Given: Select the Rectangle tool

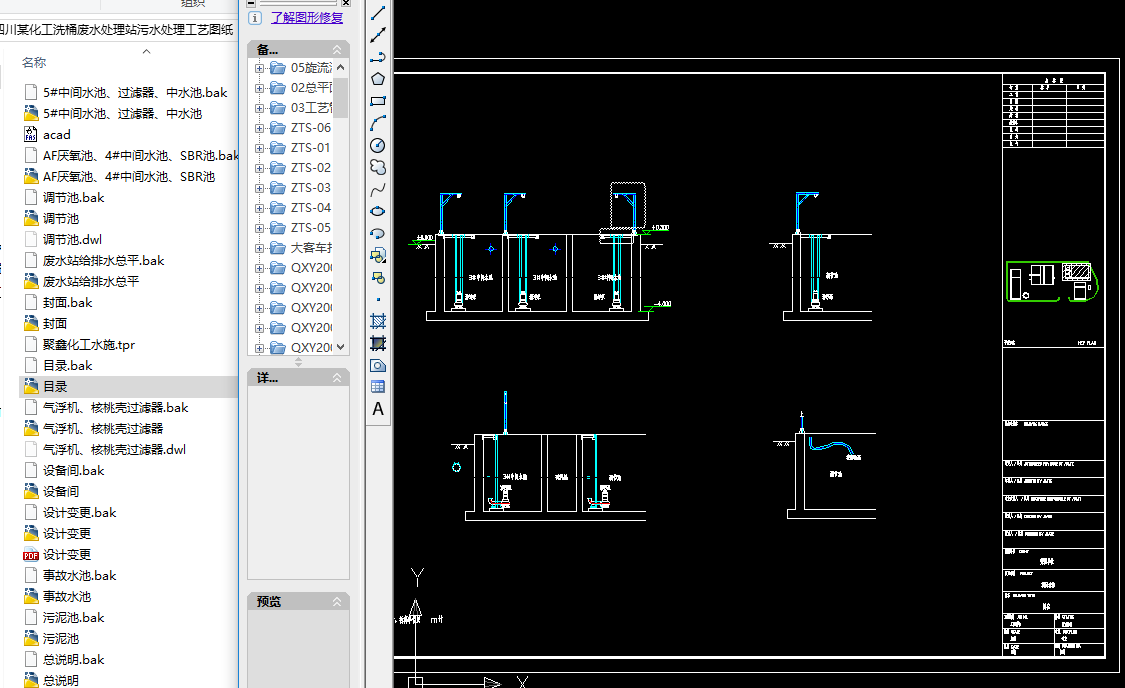Looking at the screenshot, I should (x=377, y=101).
